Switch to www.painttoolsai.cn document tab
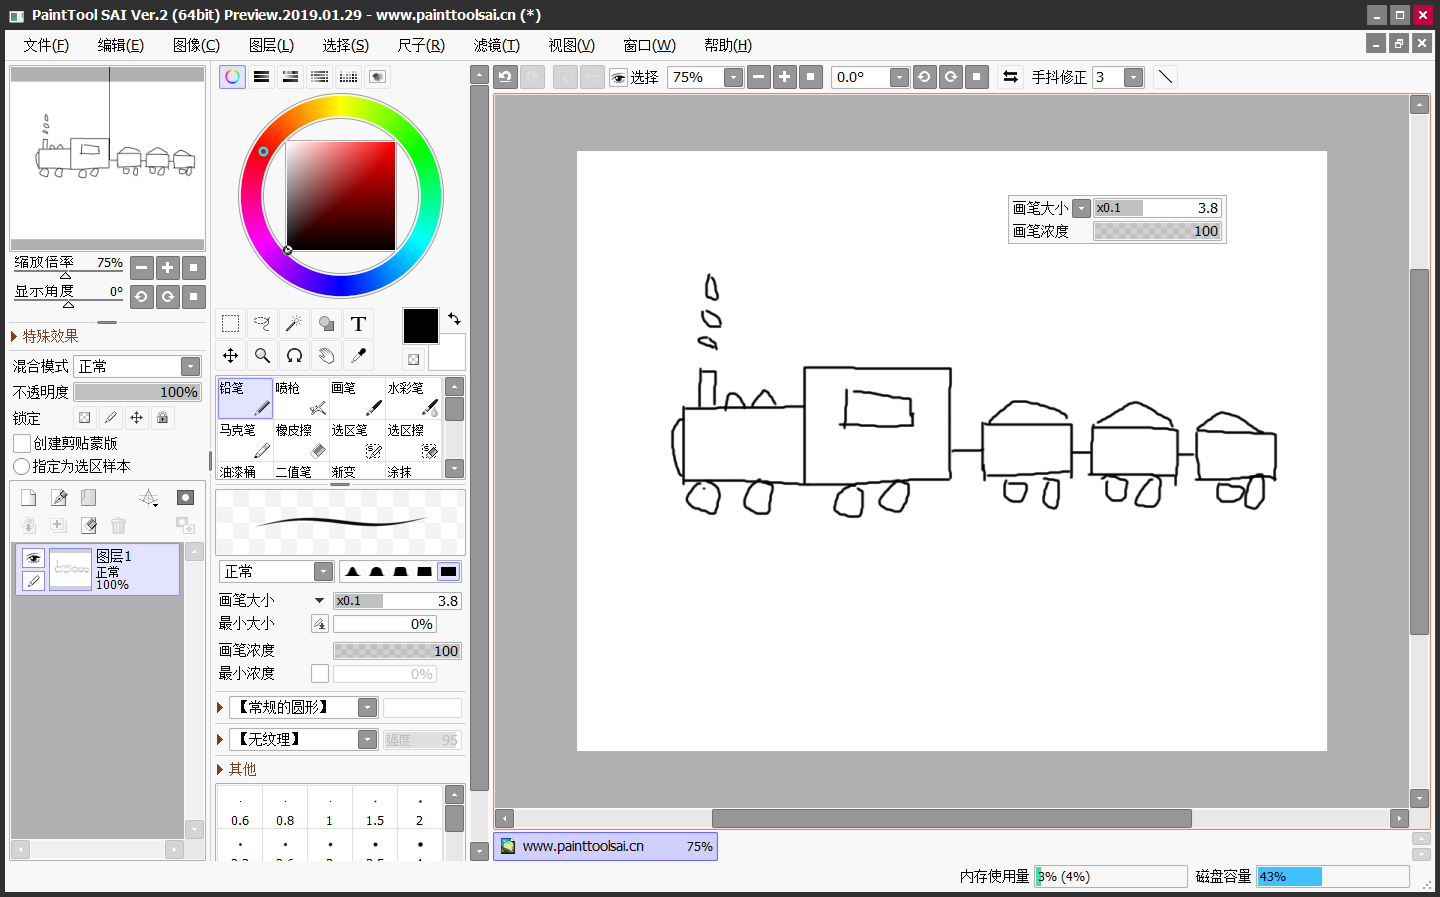This screenshot has width=1440, height=897. (x=605, y=846)
